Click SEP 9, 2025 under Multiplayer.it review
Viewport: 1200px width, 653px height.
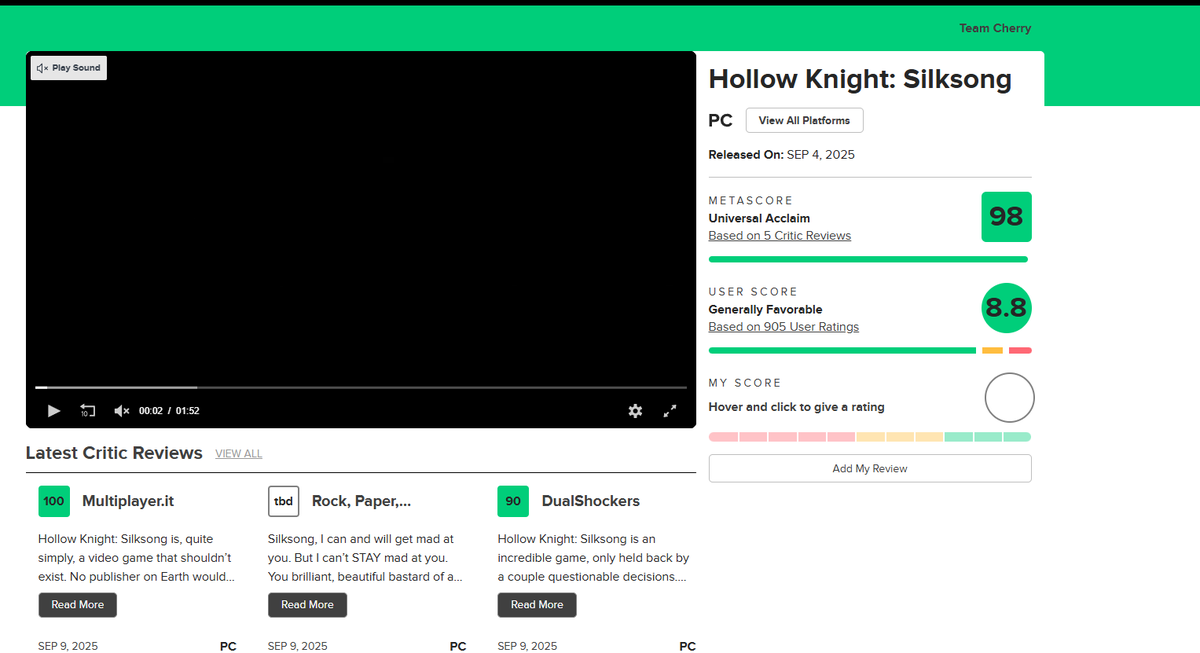[x=68, y=646]
